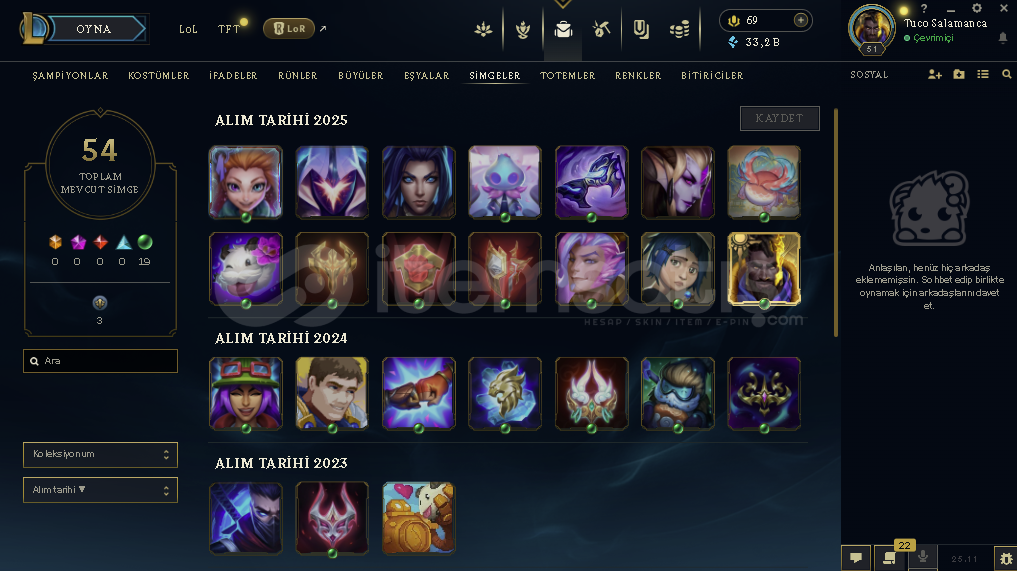1017x571 pixels.
Task: Open the Collection (backpack) icon in top bar
Action: coord(563,29)
